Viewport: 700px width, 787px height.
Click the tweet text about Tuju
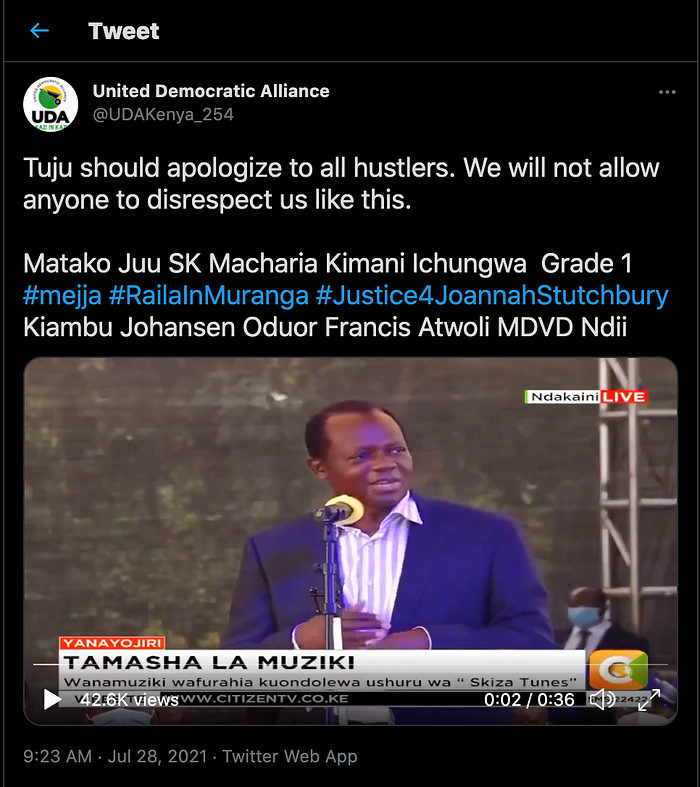tap(341, 183)
